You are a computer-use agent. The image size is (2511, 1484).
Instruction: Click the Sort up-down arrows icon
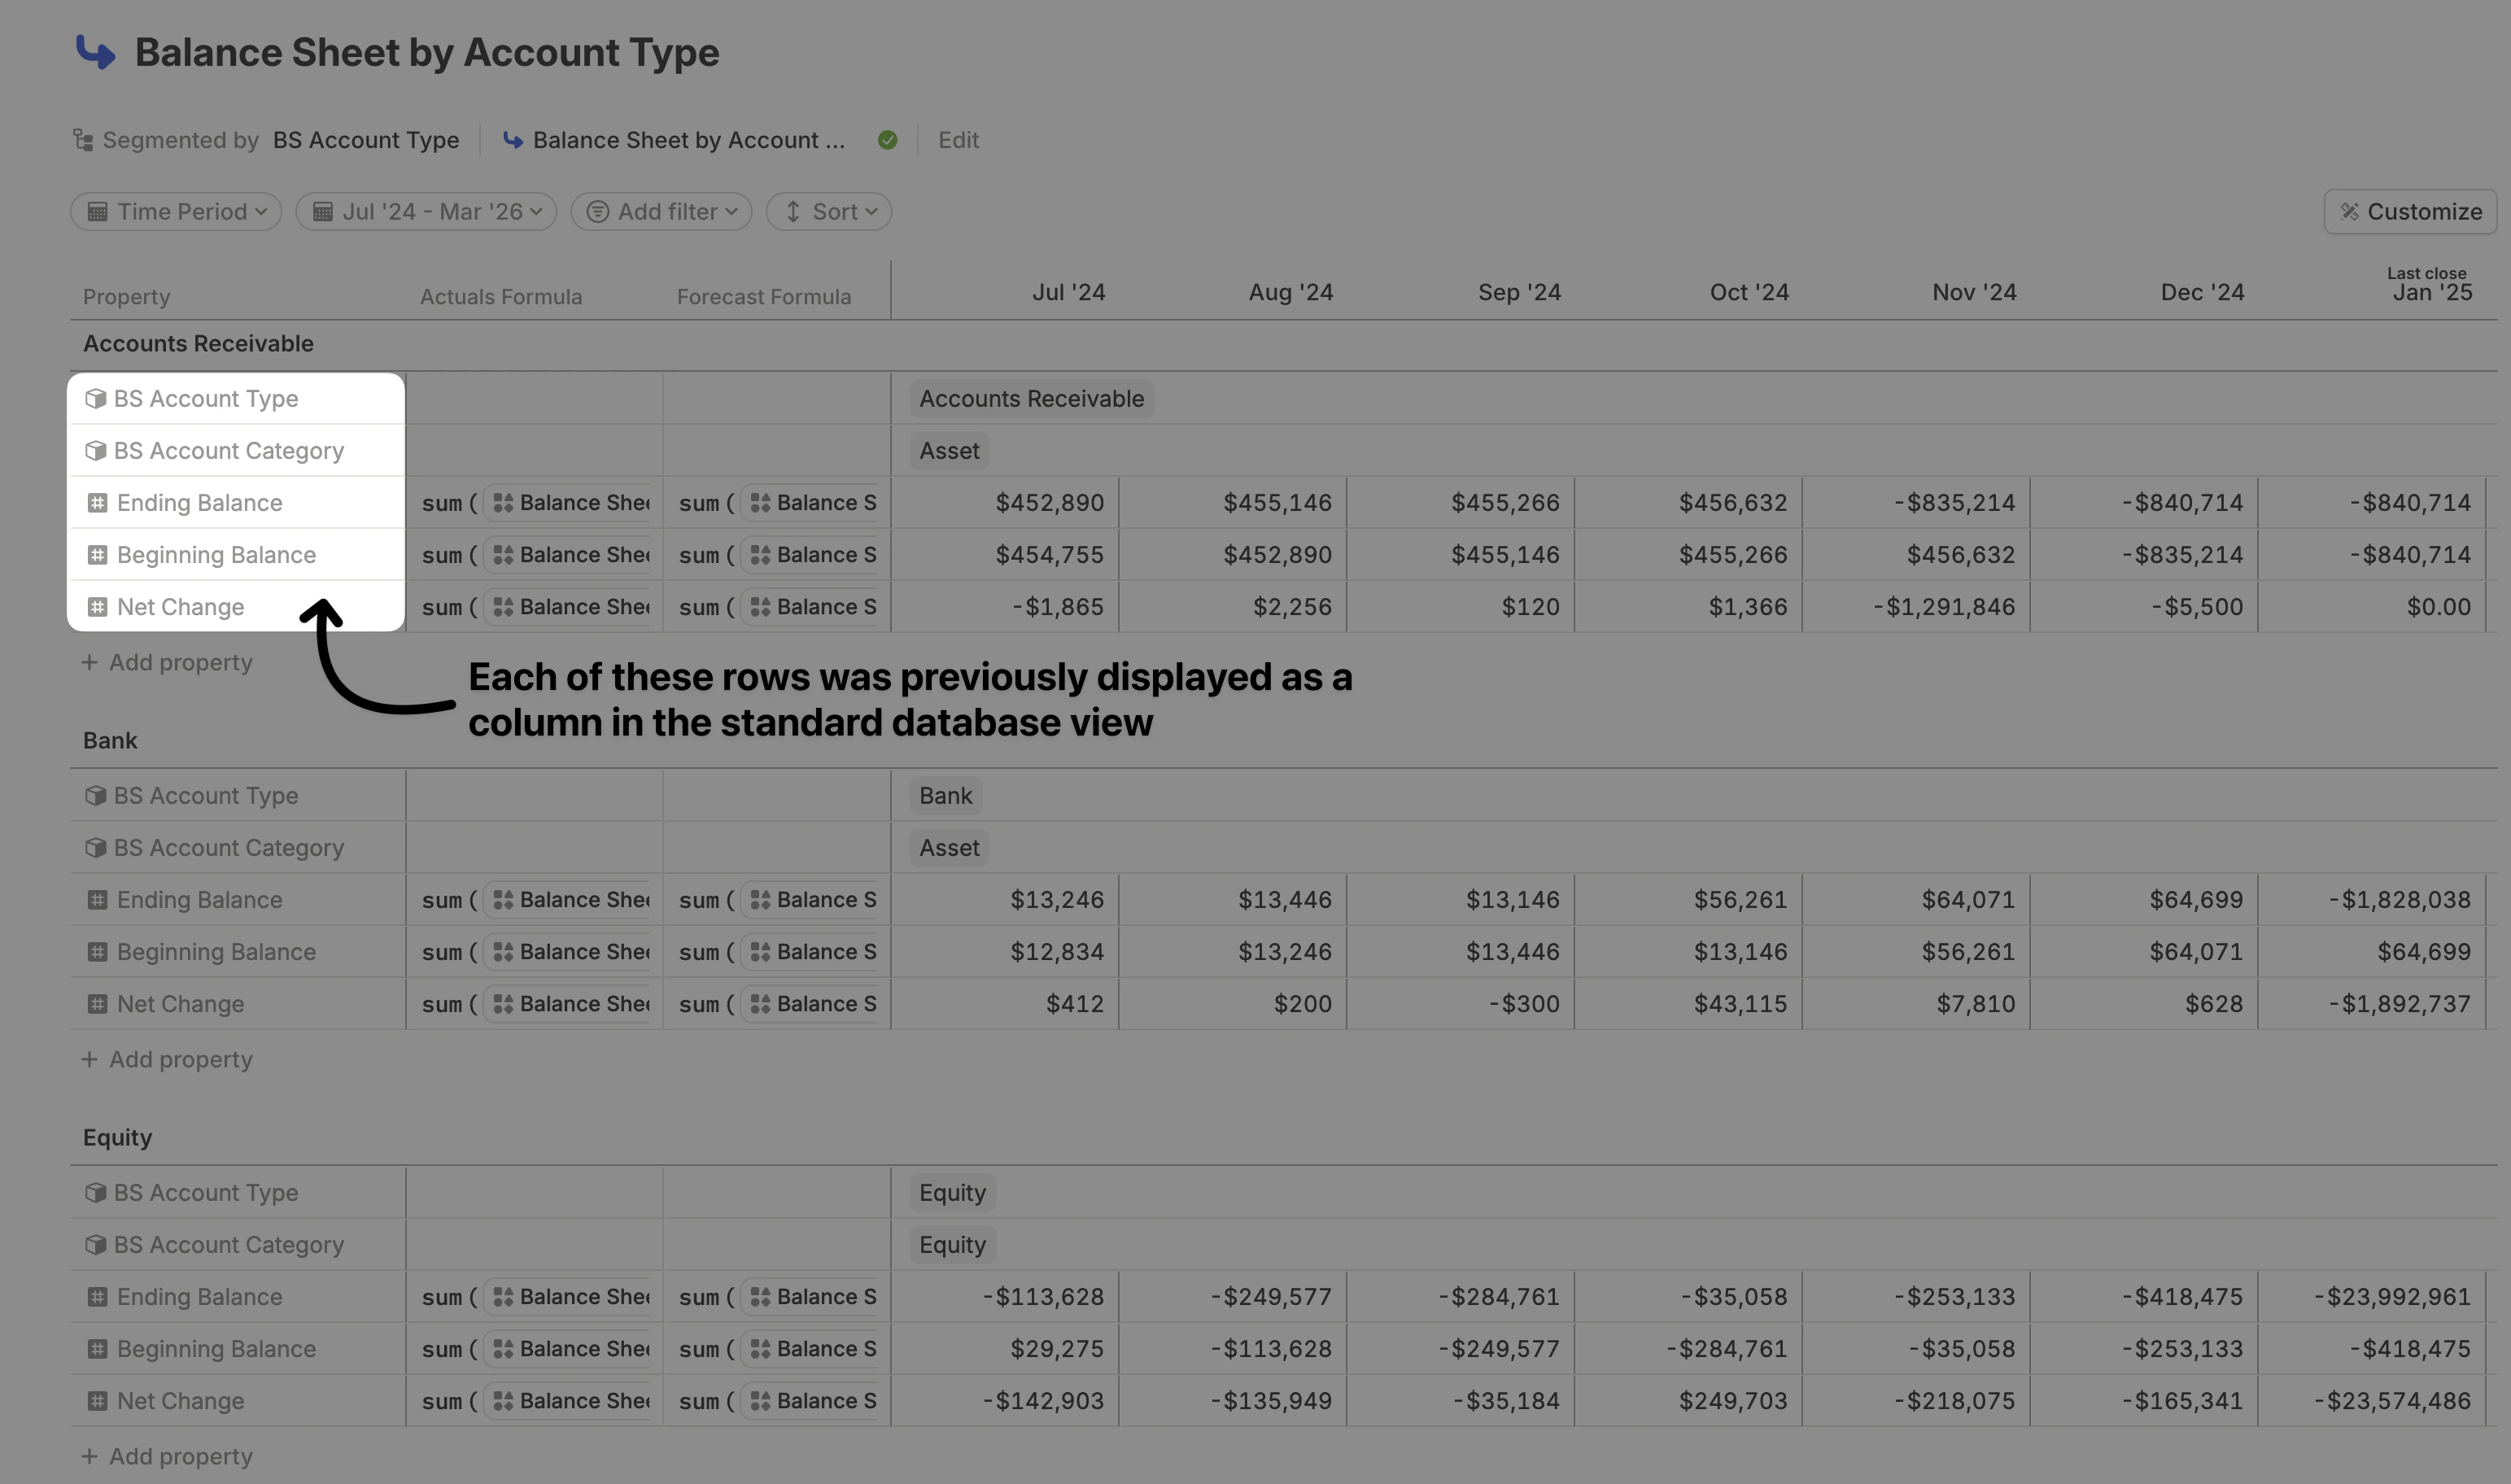click(792, 212)
